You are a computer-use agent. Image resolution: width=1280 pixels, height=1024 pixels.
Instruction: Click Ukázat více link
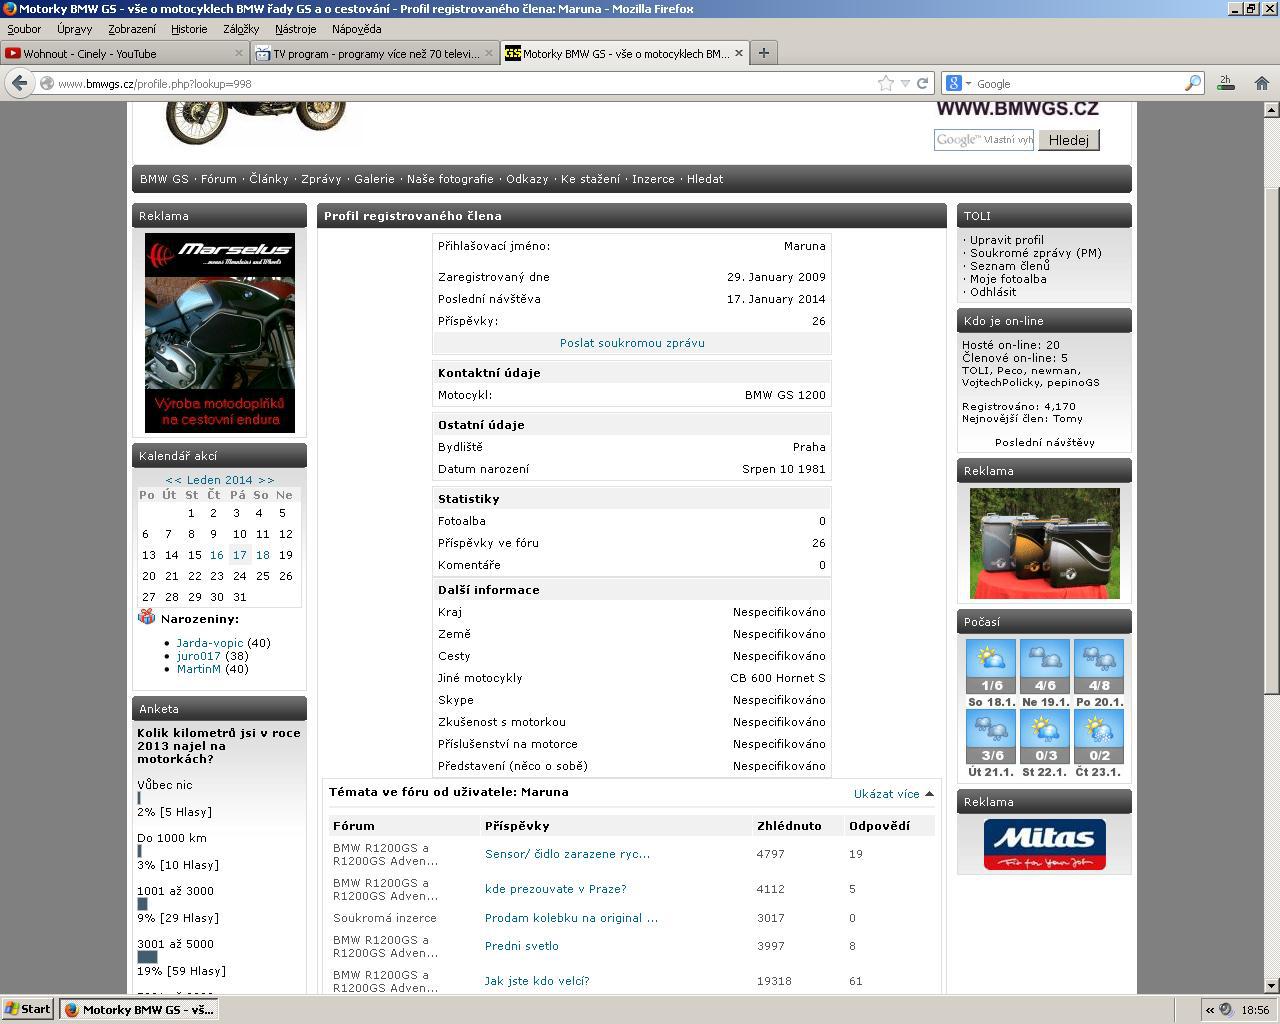coord(886,794)
